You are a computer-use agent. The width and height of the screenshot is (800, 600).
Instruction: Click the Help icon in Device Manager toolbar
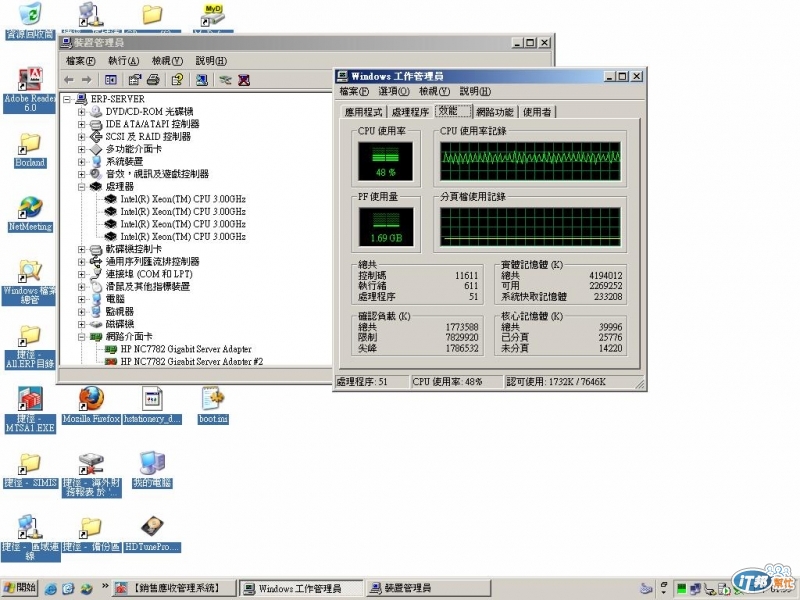[x=177, y=80]
